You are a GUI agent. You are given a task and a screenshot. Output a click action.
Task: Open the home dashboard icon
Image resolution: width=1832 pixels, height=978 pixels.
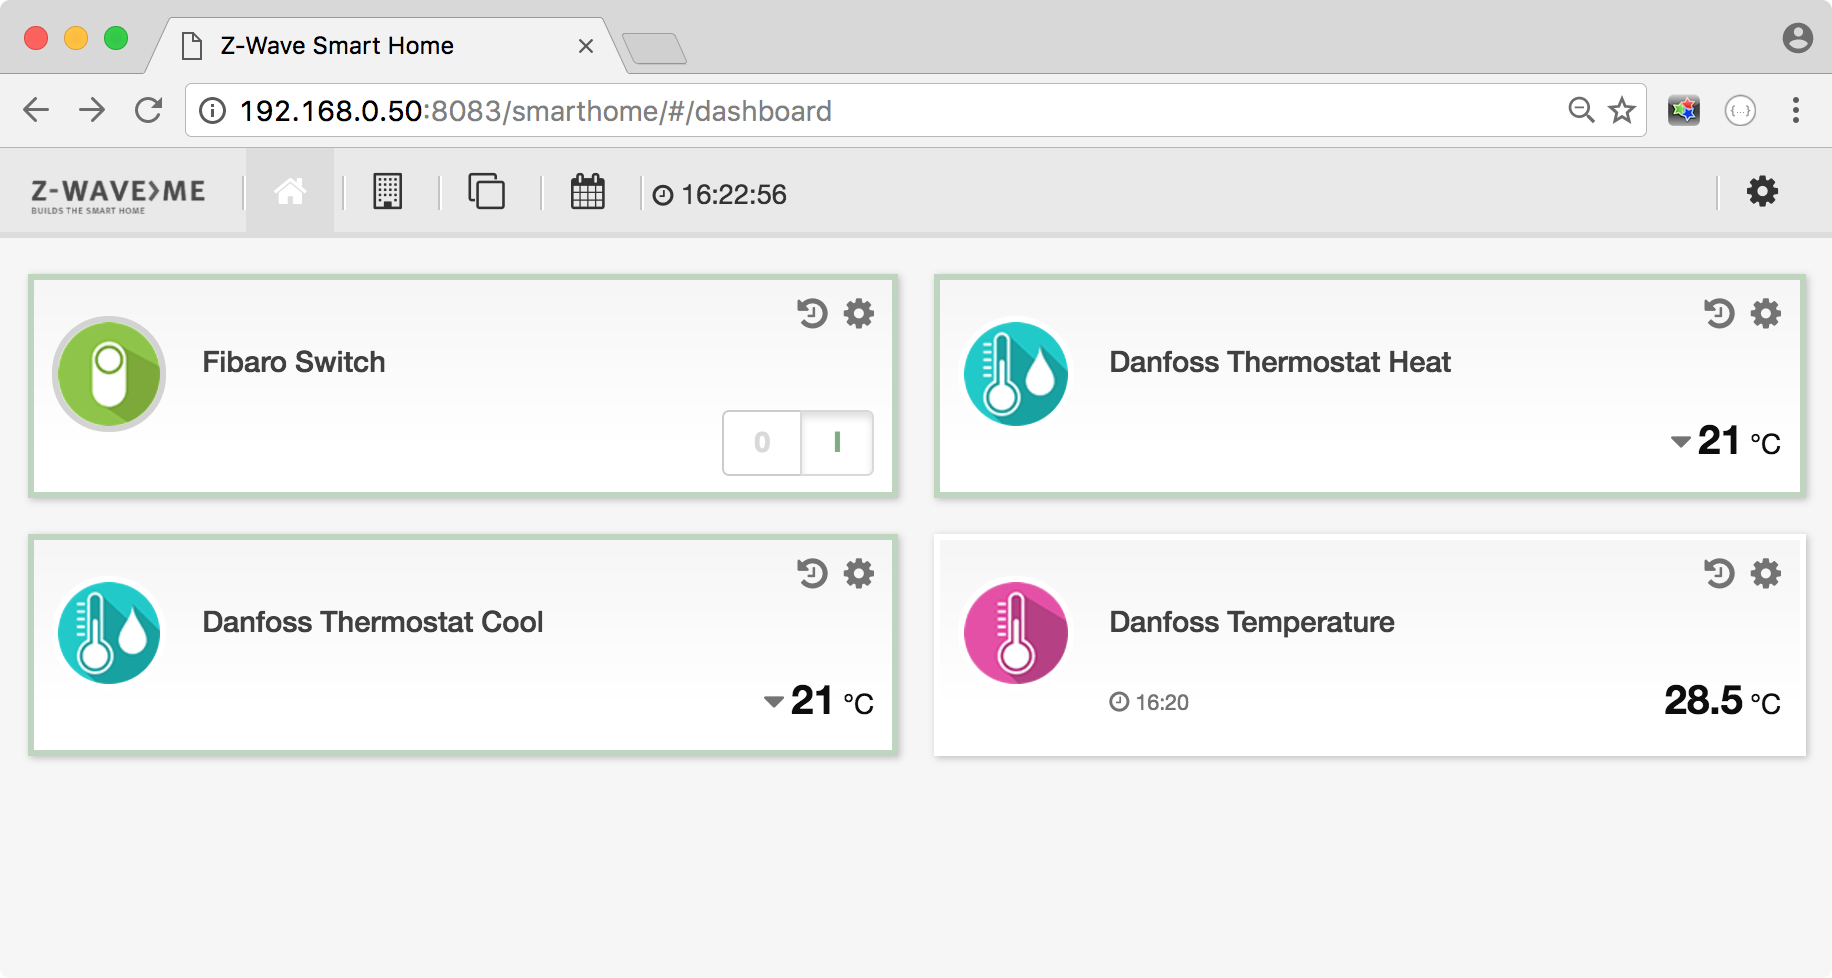coord(290,191)
